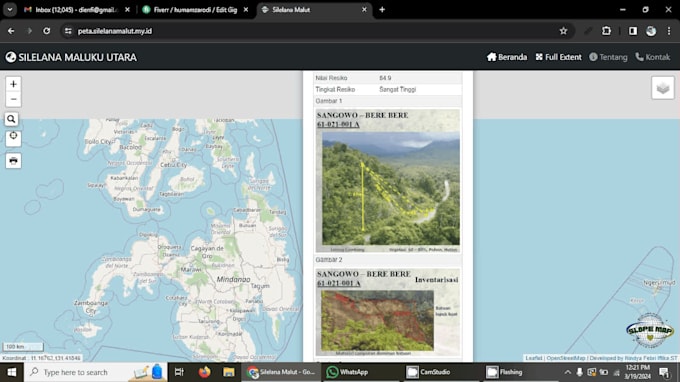Show hidden system tray icons
Viewport: 680px width, 382px height.
click(x=567, y=372)
